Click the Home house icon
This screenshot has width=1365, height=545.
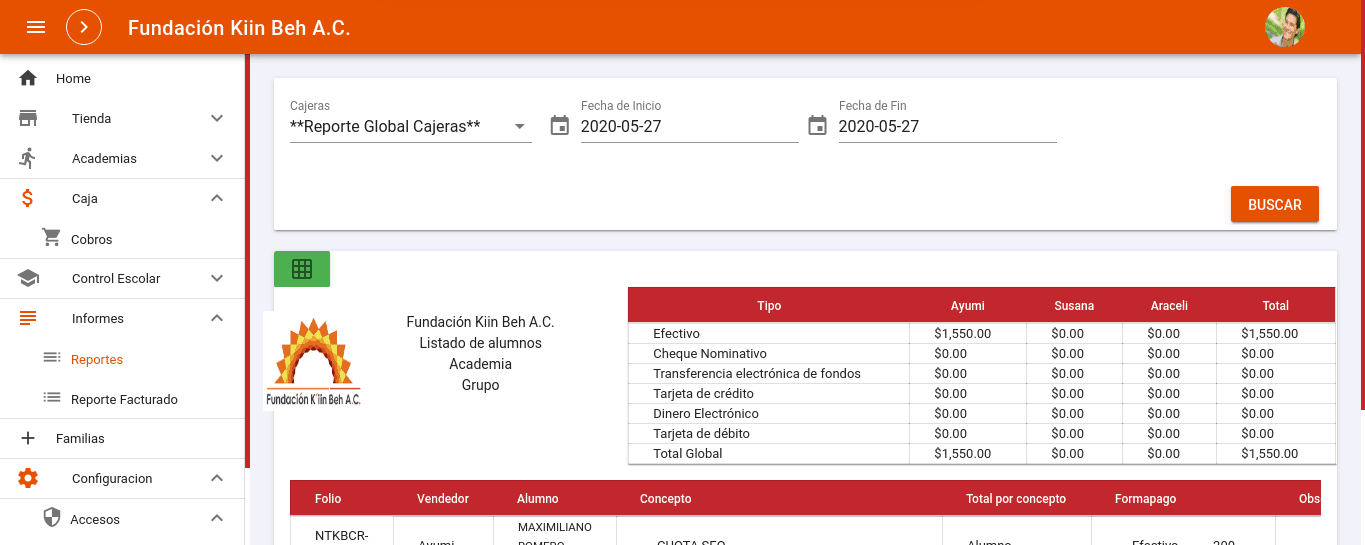28,78
